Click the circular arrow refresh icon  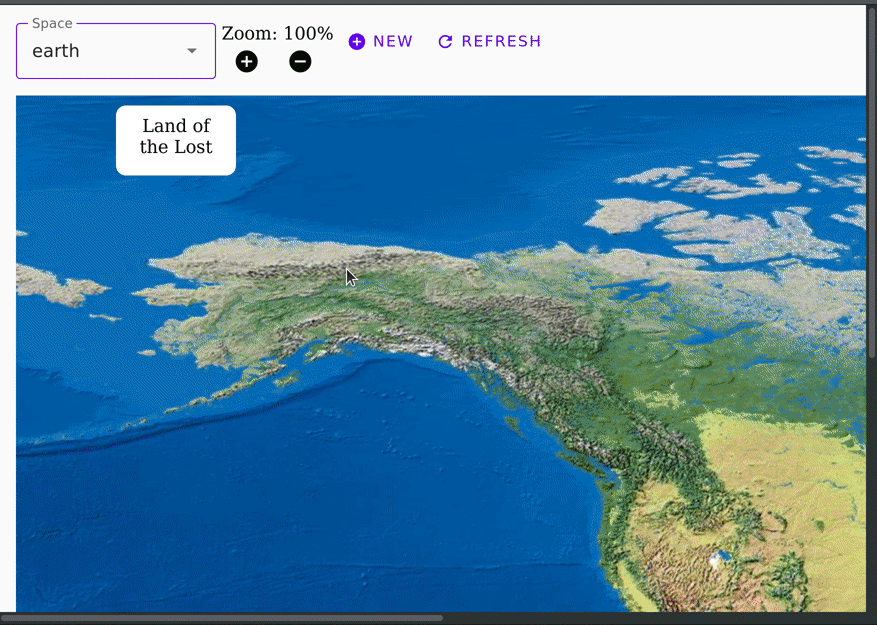click(446, 42)
